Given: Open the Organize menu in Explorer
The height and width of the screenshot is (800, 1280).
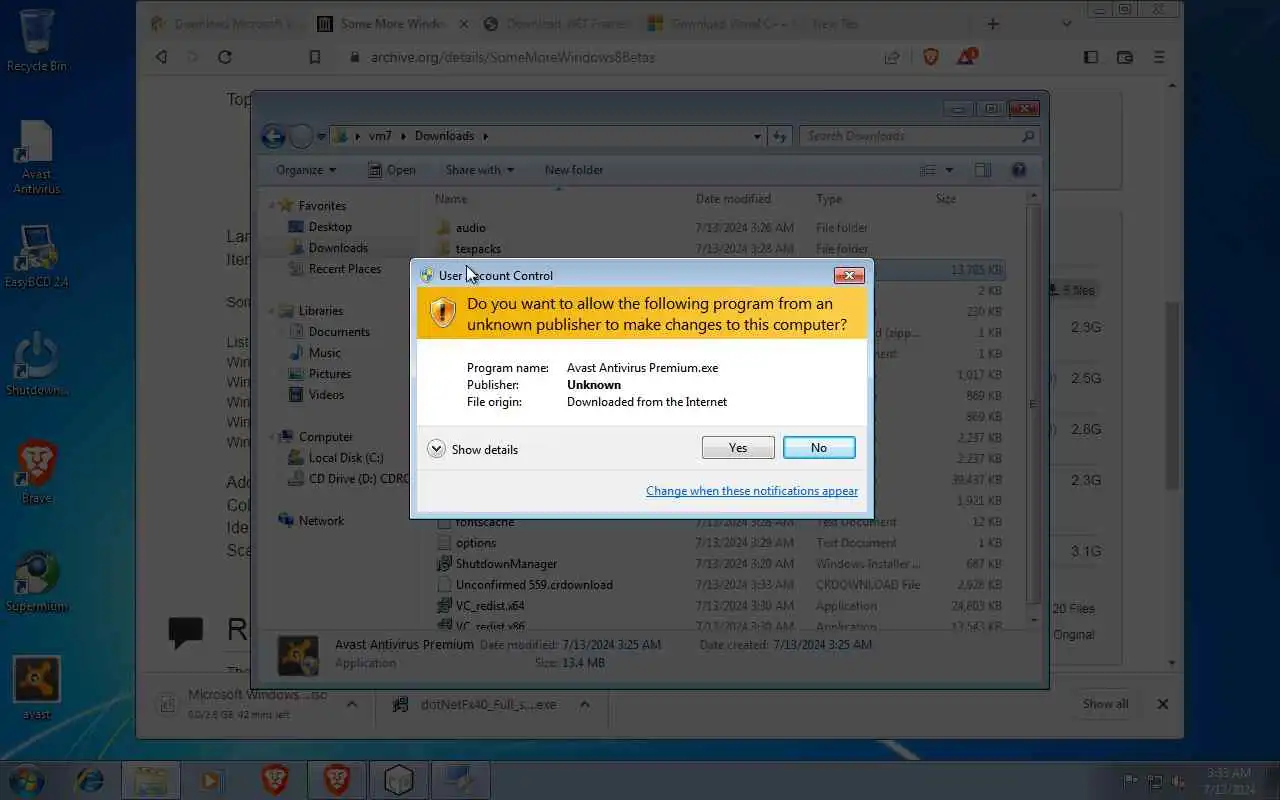Looking at the screenshot, I should (x=306, y=170).
